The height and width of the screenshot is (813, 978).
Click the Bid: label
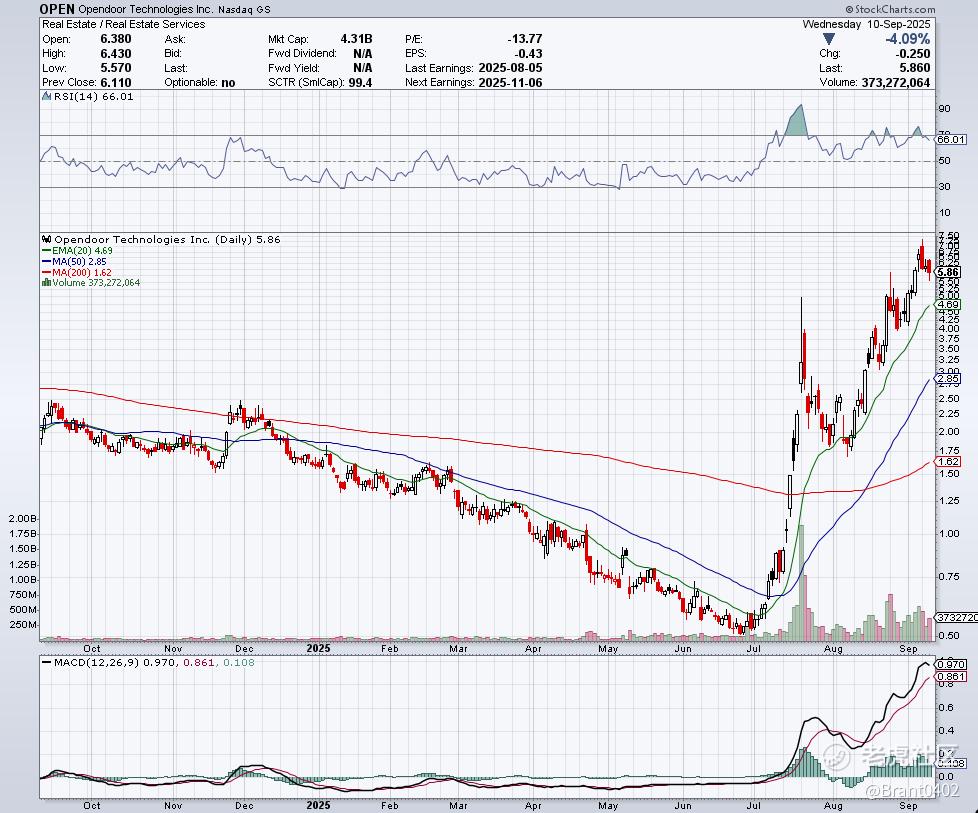click(173, 54)
